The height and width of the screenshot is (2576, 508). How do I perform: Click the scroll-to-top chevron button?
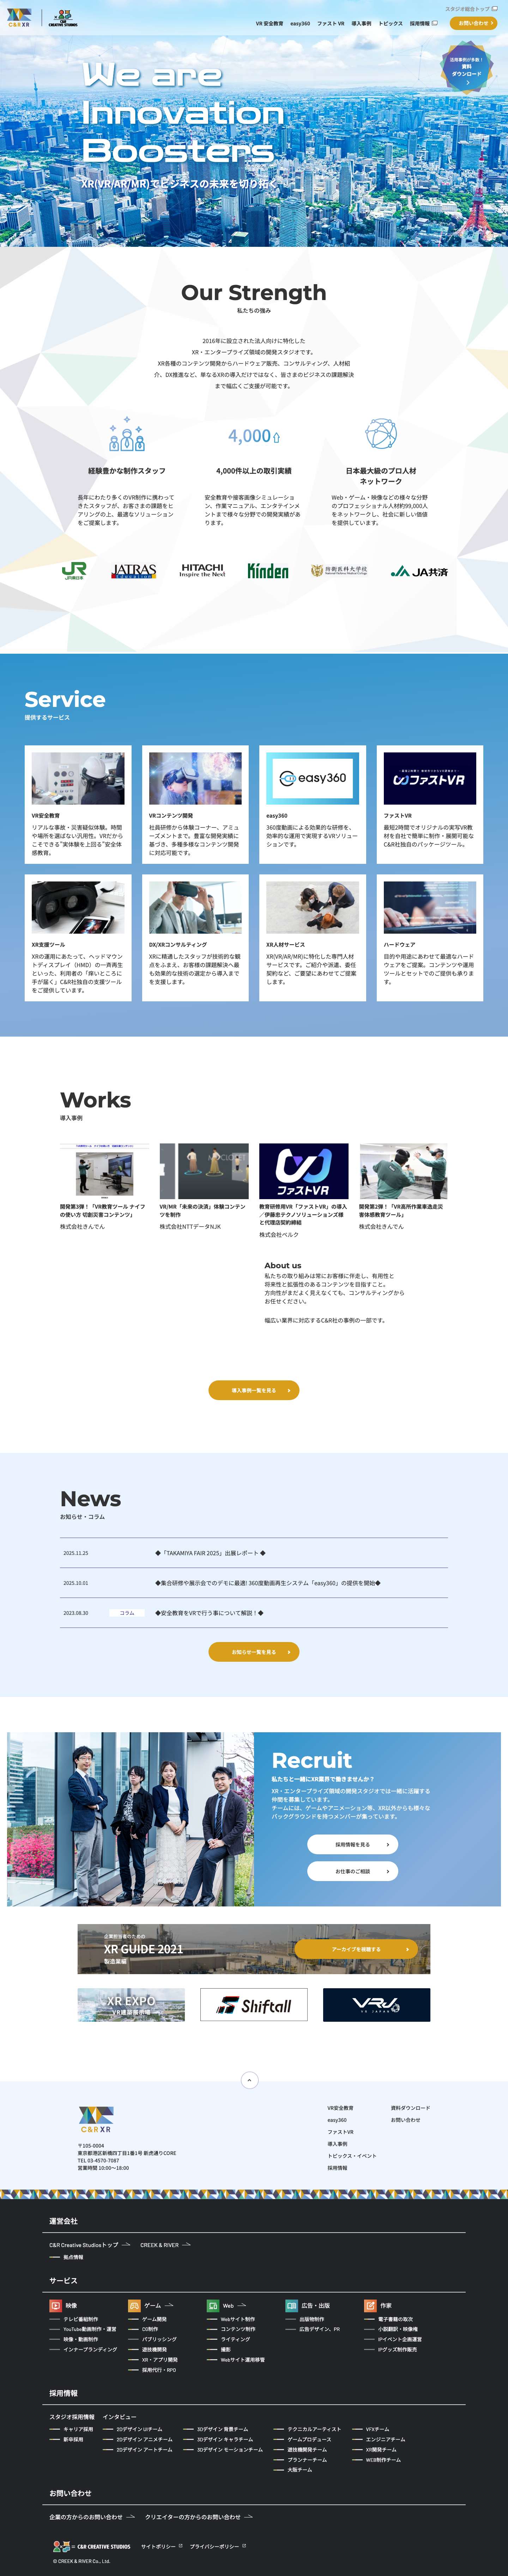click(250, 2080)
